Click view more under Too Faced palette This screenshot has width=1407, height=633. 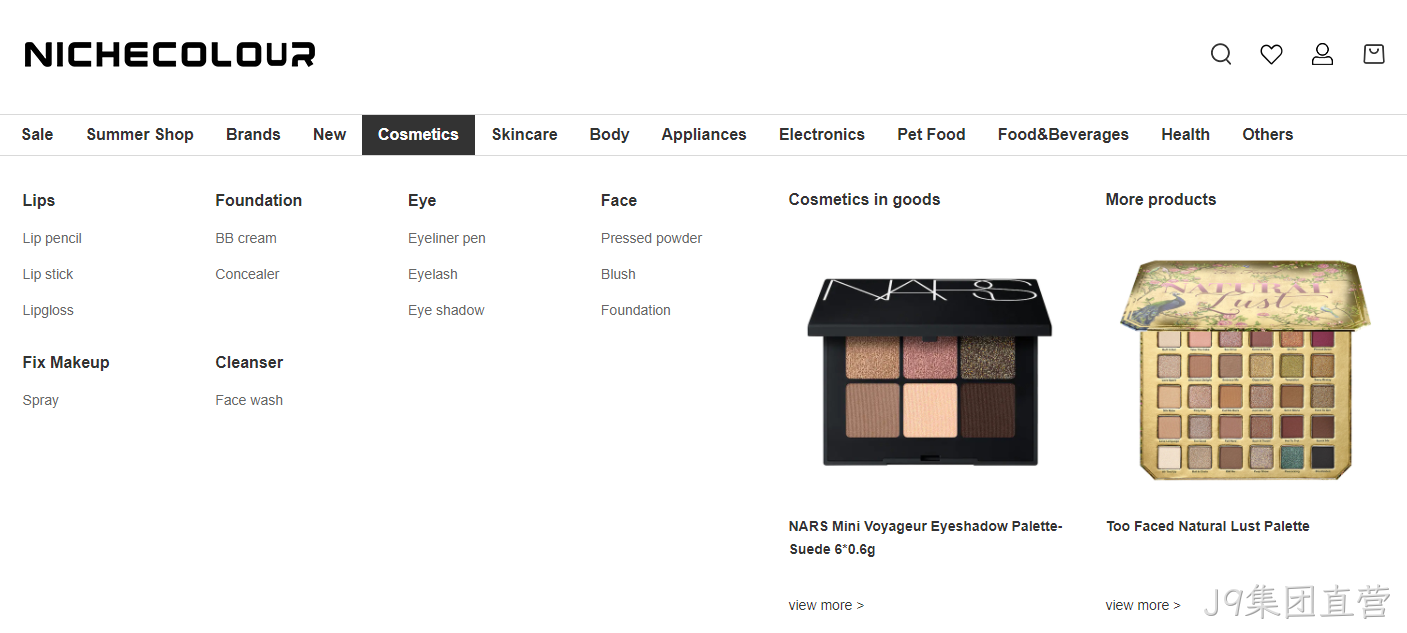click(x=1143, y=605)
